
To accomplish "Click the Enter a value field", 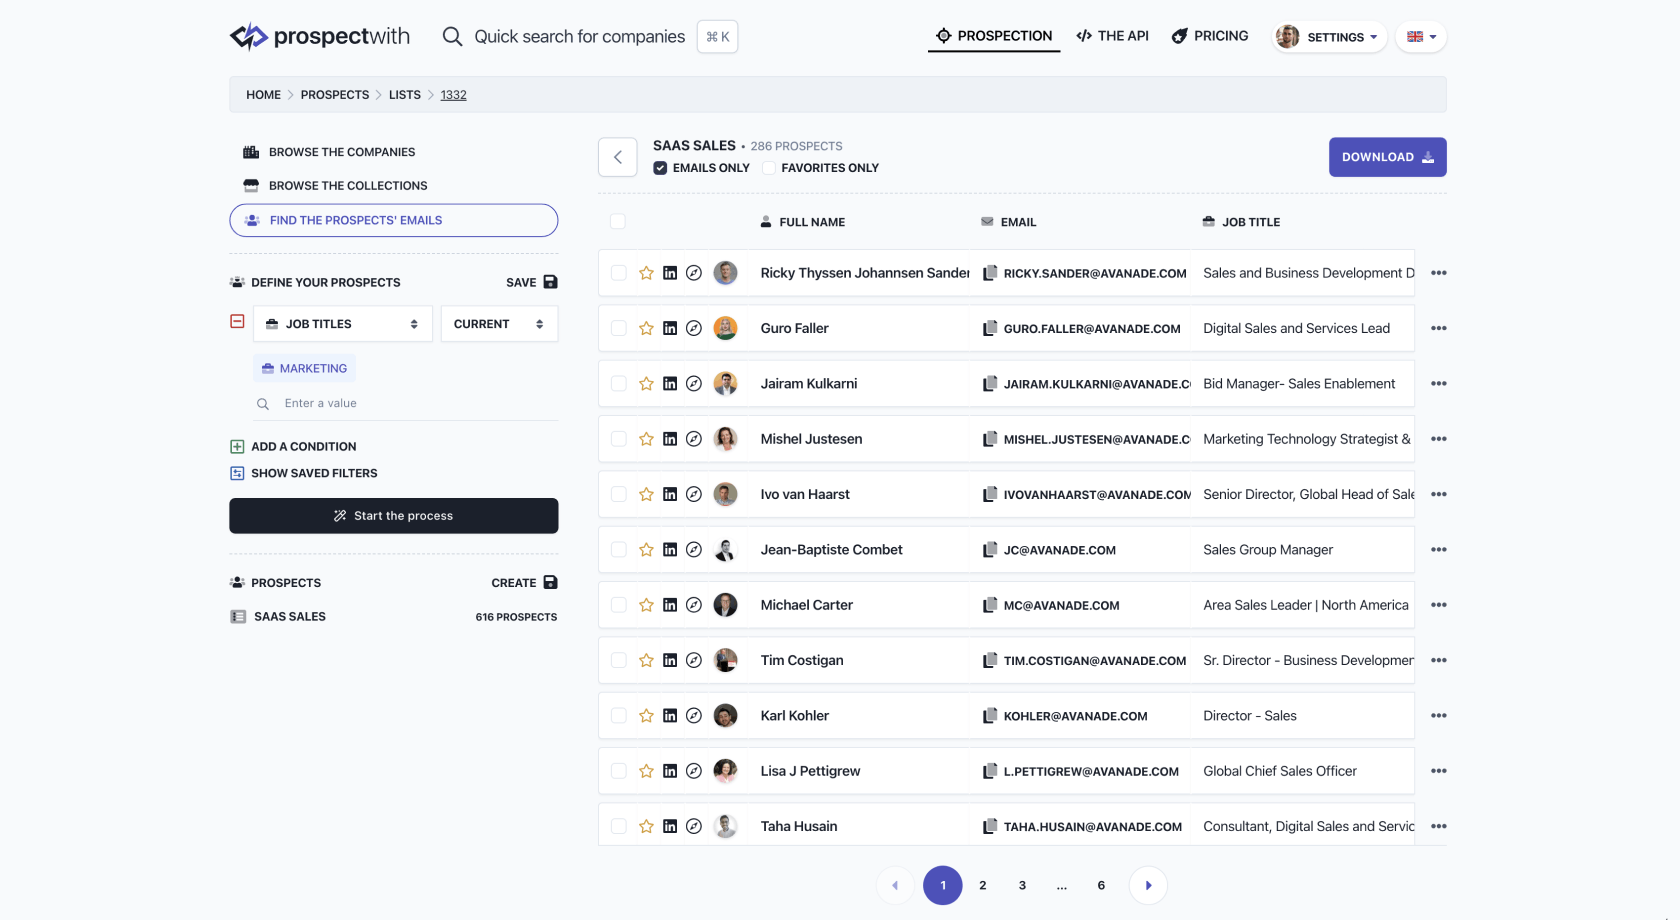I will pos(405,403).
